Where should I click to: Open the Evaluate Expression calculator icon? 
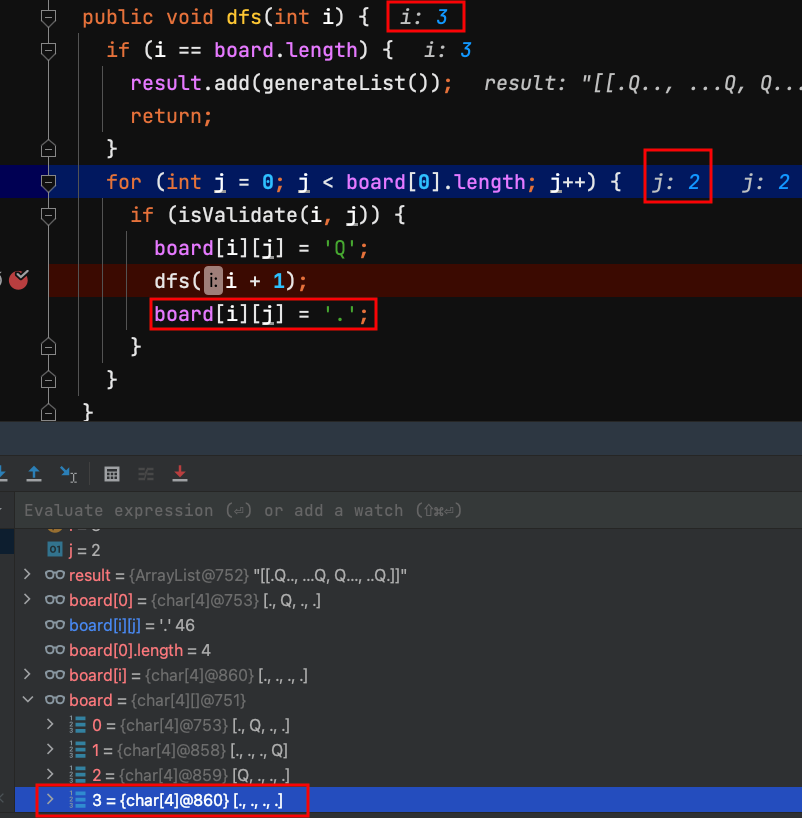coord(112,473)
